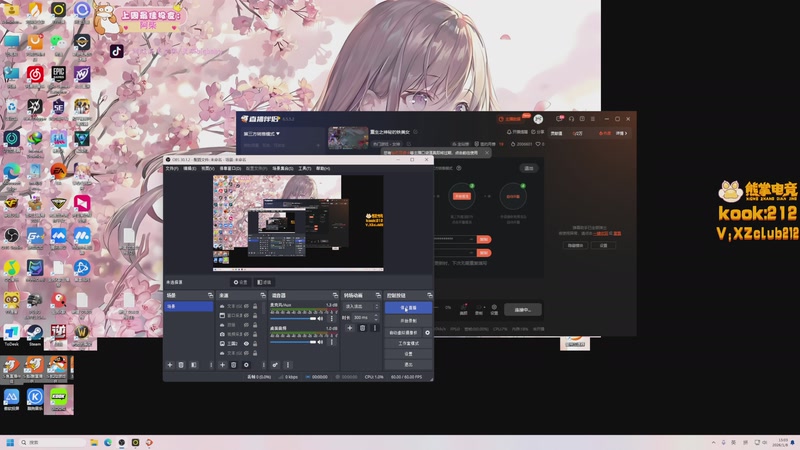The image size is (800, 450).
Task: Toggle lock of 视频采集 source
Action: (x=255, y=334)
